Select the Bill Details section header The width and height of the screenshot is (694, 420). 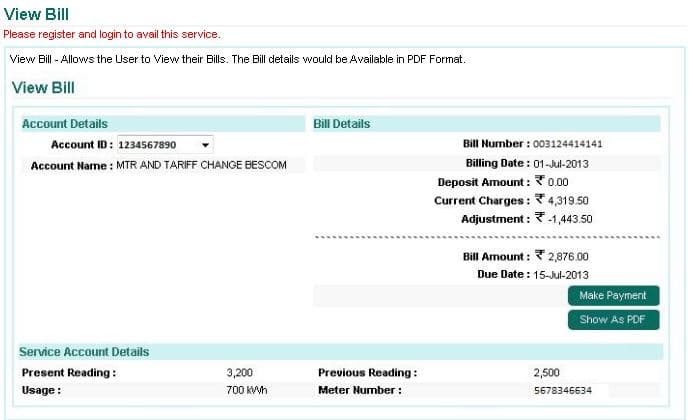click(x=342, y=124)
